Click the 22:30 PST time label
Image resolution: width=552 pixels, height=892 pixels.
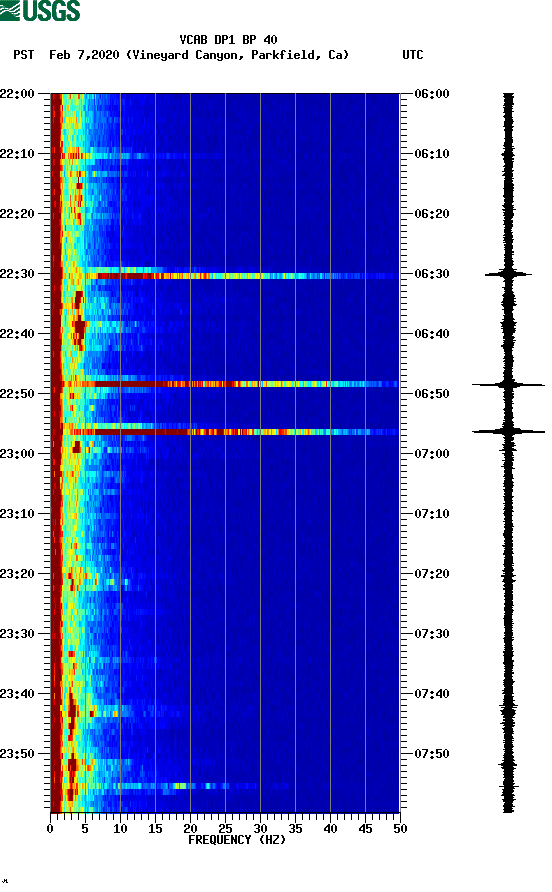click(17, 274)
